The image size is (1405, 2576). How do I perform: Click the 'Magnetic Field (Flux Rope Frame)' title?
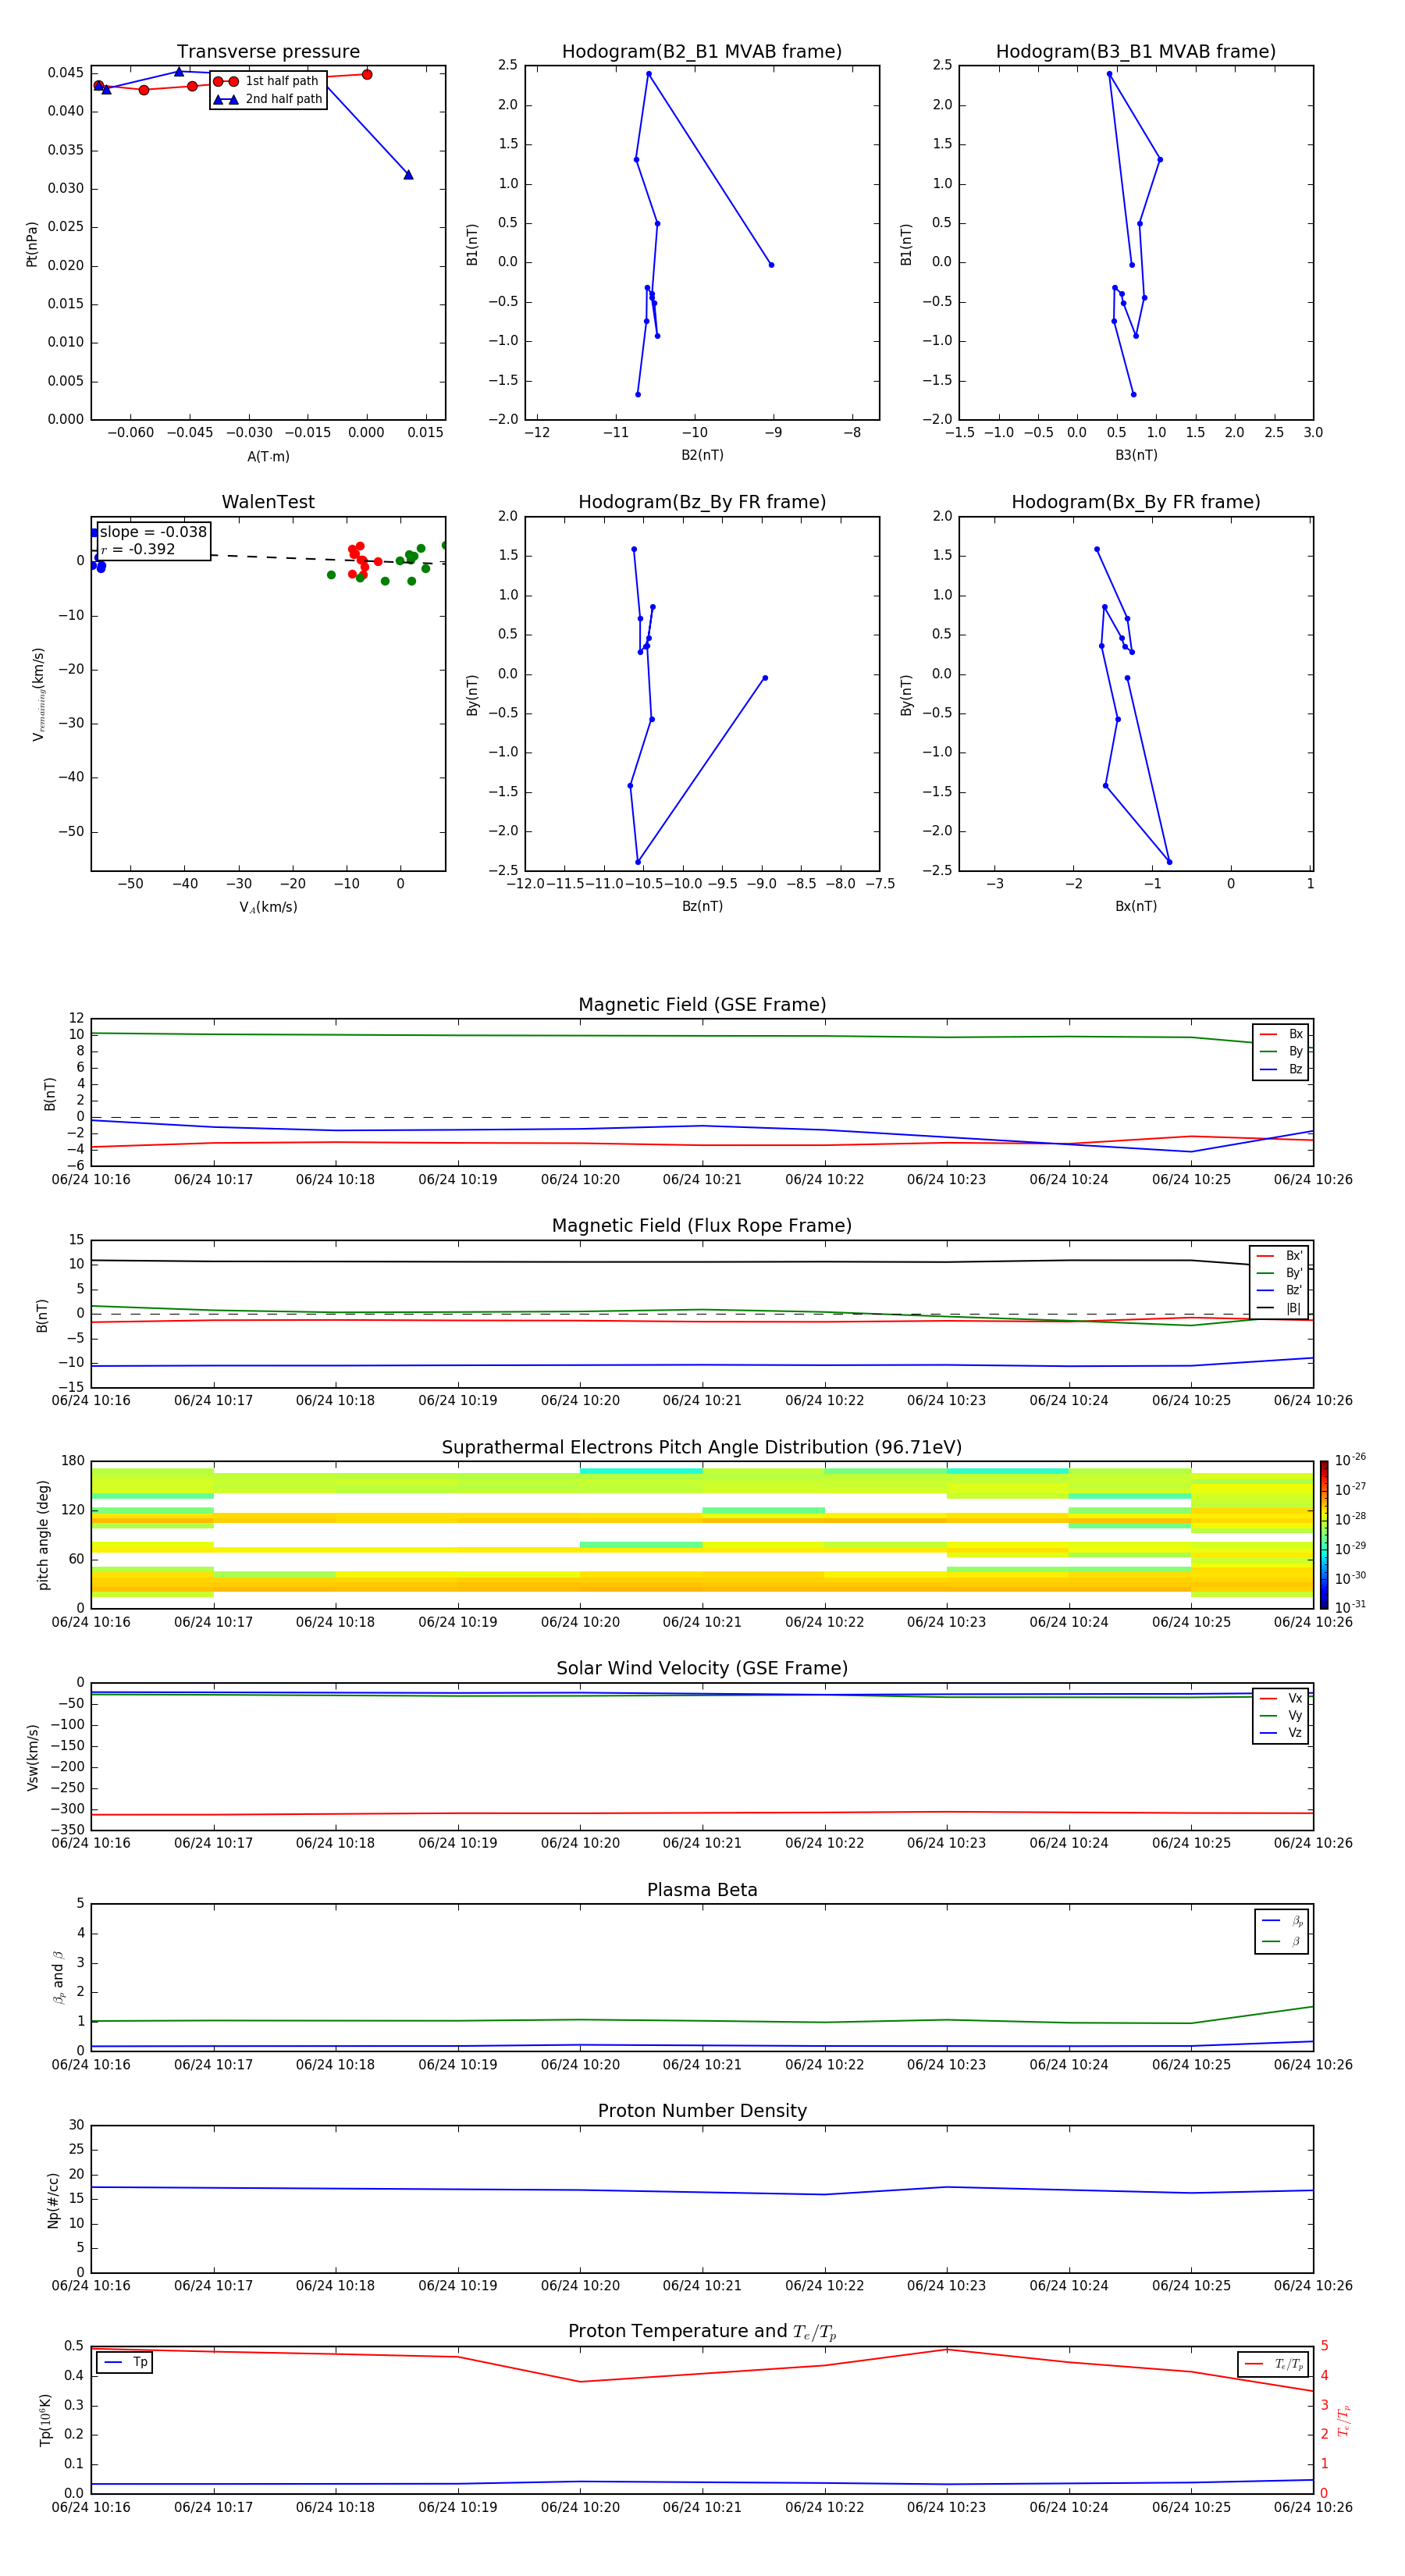[x=702, y=1226]
